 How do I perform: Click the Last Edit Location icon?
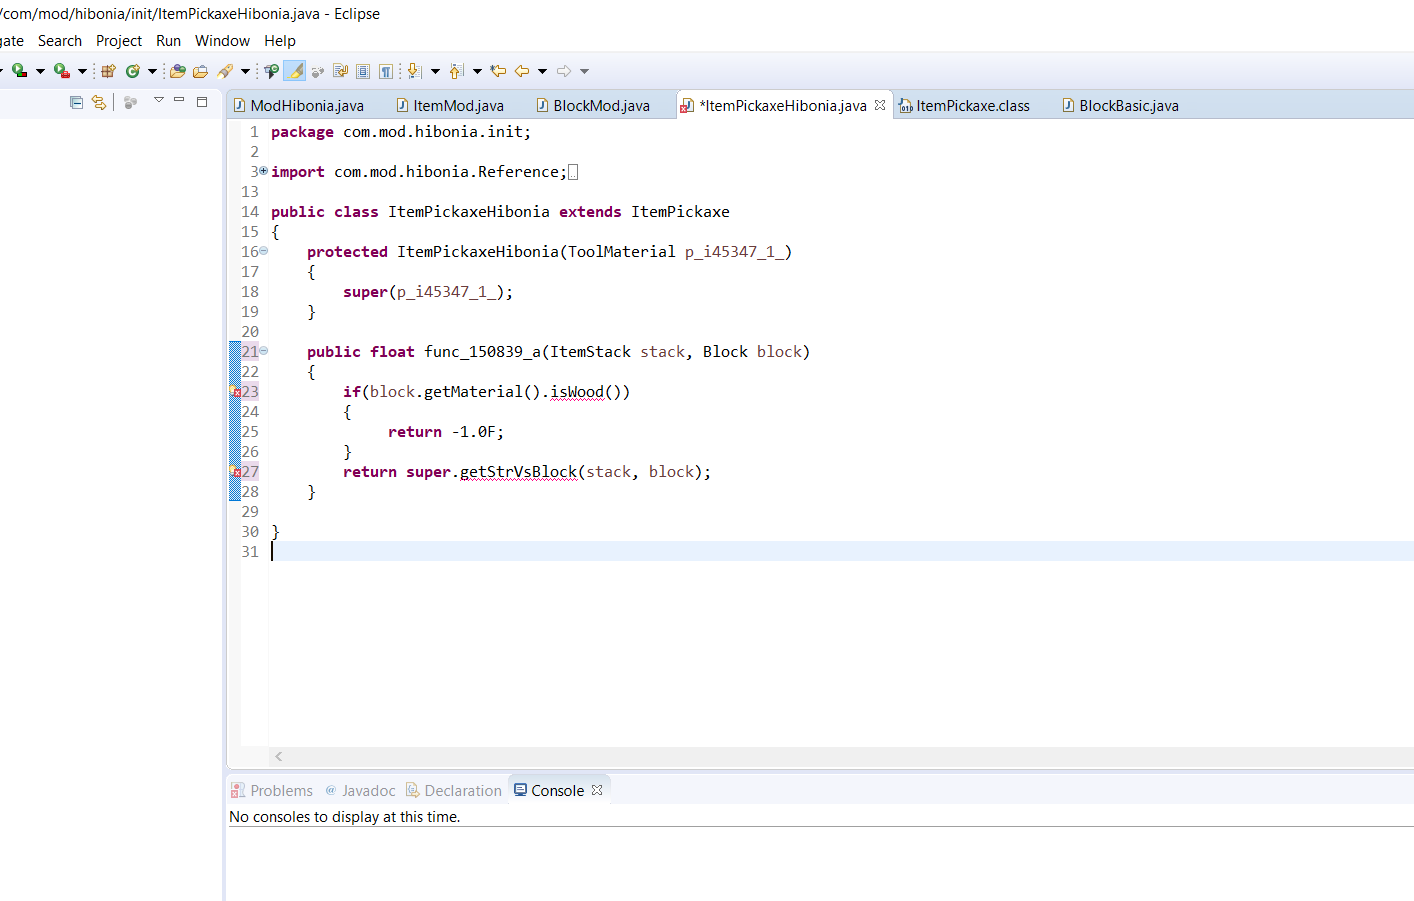click(x=498, y=71)
